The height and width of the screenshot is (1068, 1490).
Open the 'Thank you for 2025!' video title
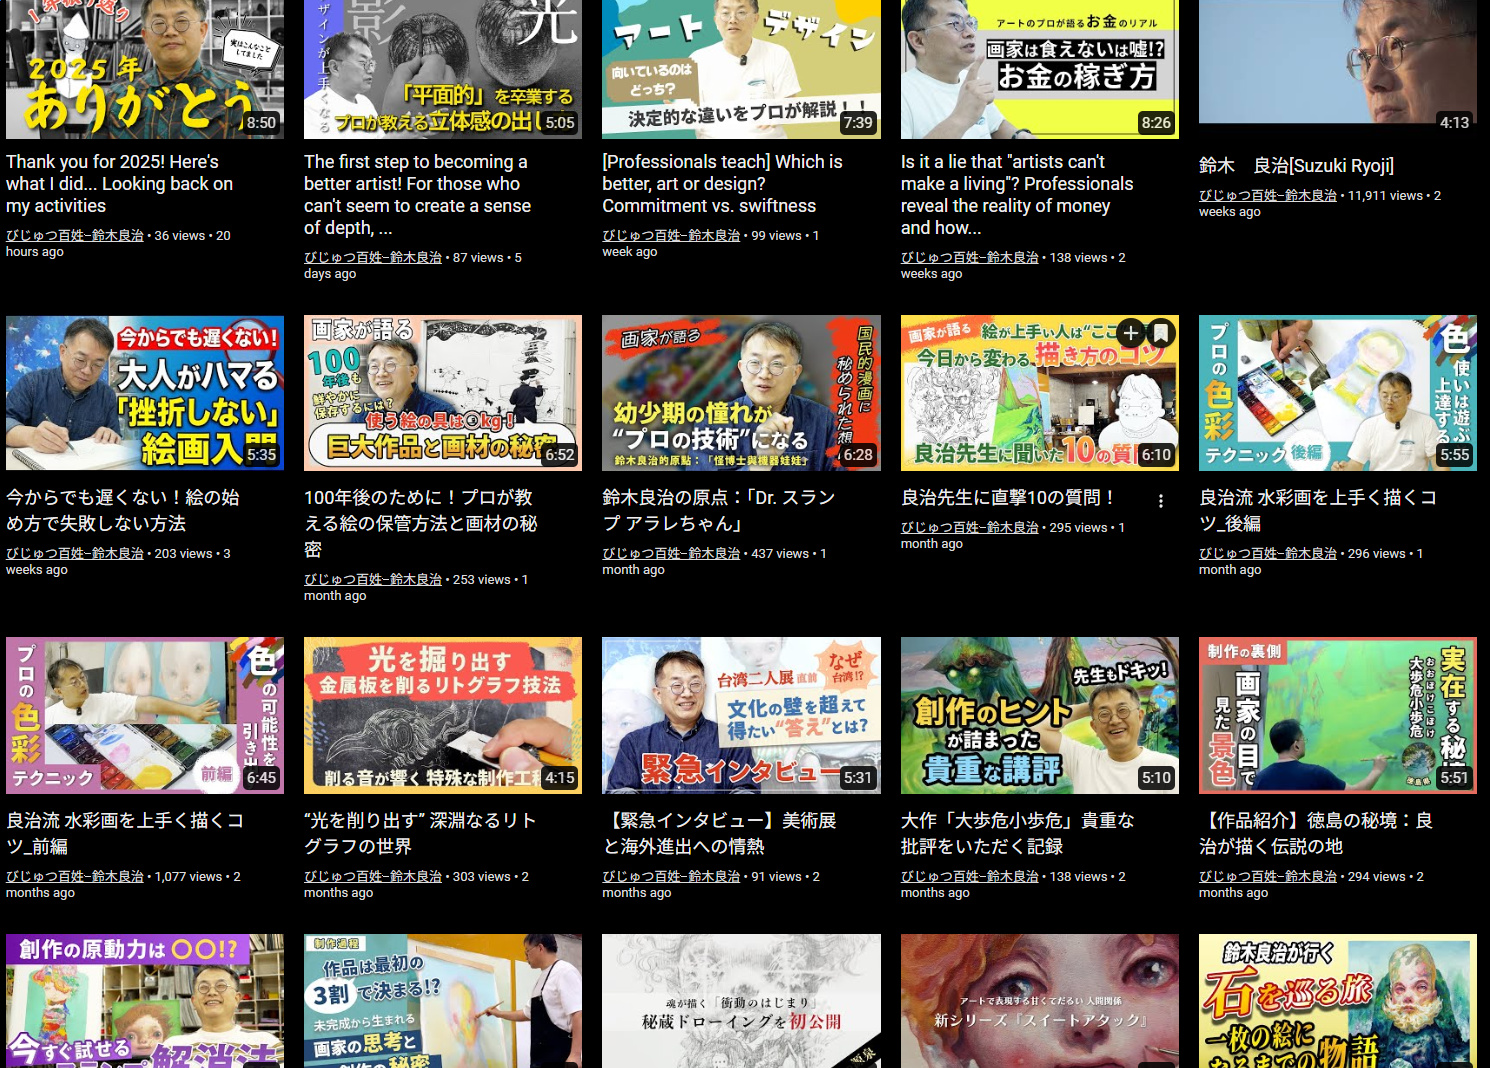pos(120,184)
